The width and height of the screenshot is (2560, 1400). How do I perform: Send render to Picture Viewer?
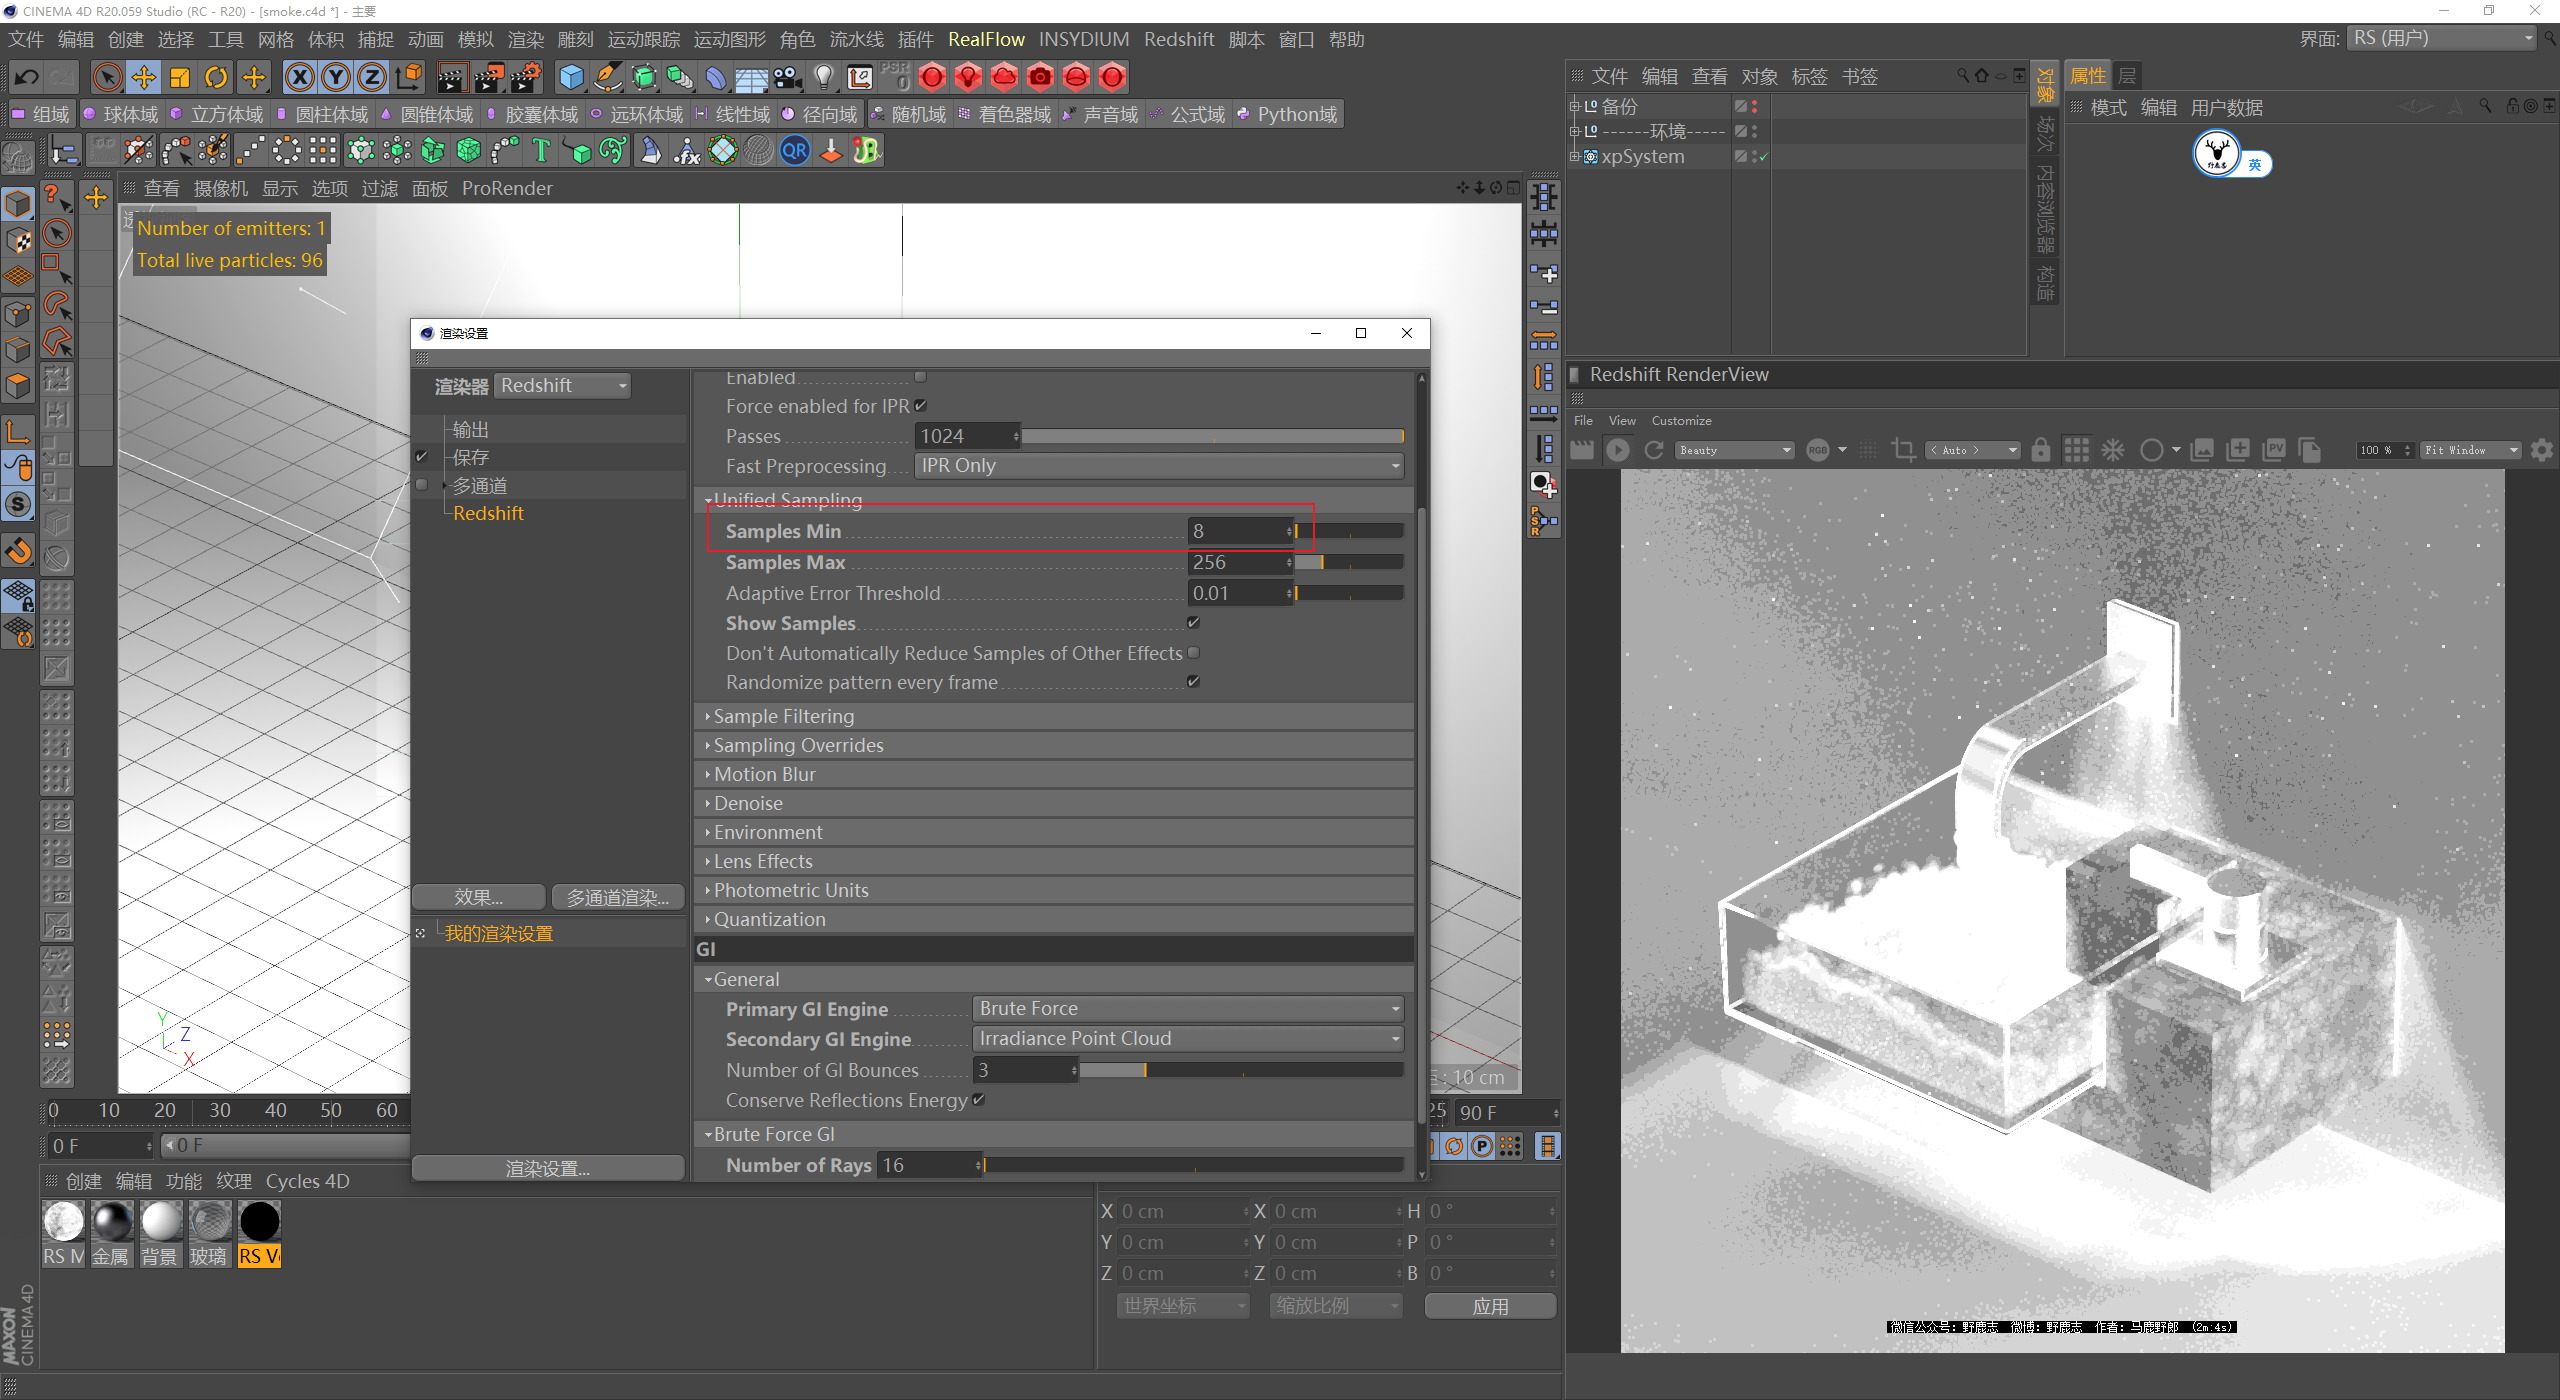[2274, 450]
